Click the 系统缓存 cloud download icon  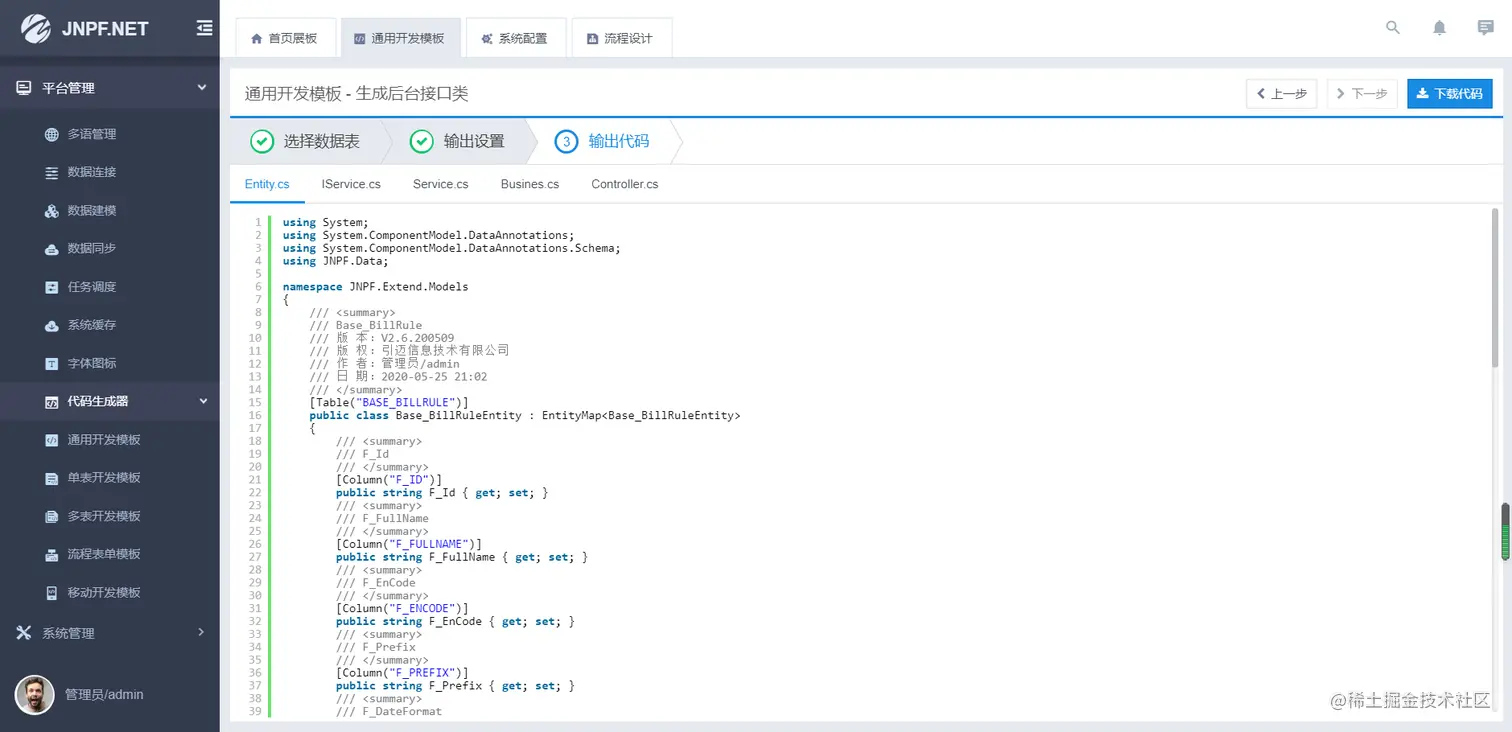[52, 326]
